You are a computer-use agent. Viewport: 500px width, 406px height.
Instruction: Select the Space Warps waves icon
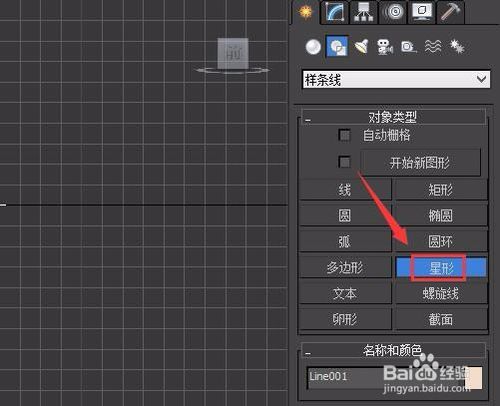(x=433, y=47)
